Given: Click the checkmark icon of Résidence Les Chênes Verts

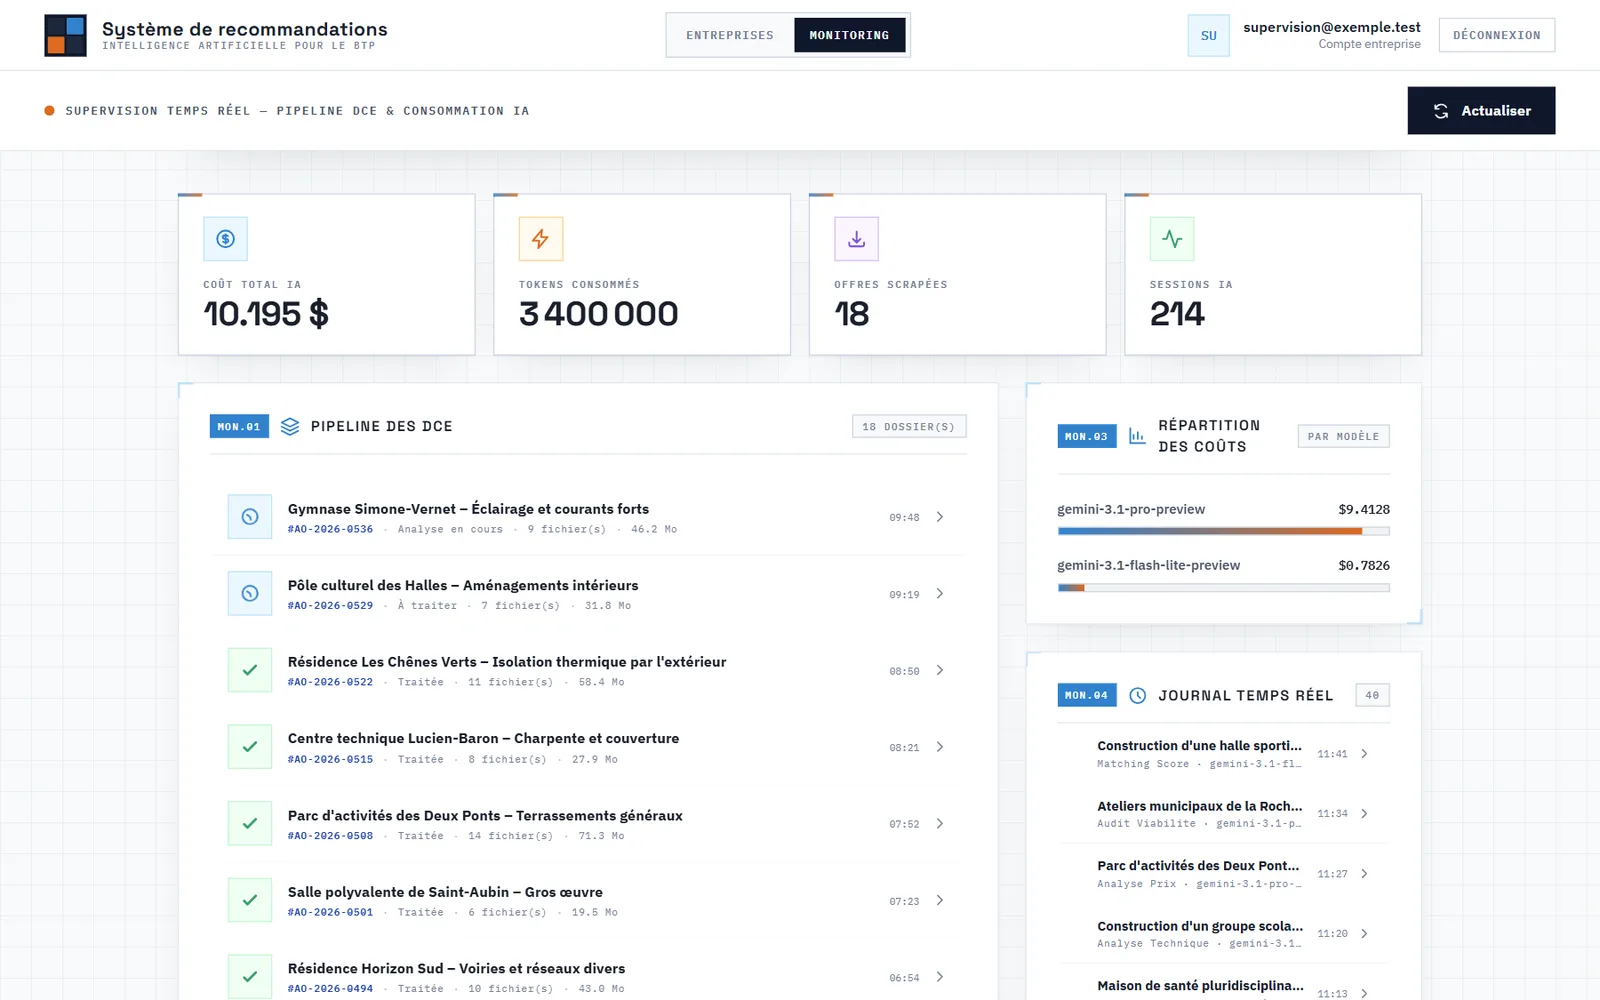Looking at the screenshot, I should click(250, 670).
